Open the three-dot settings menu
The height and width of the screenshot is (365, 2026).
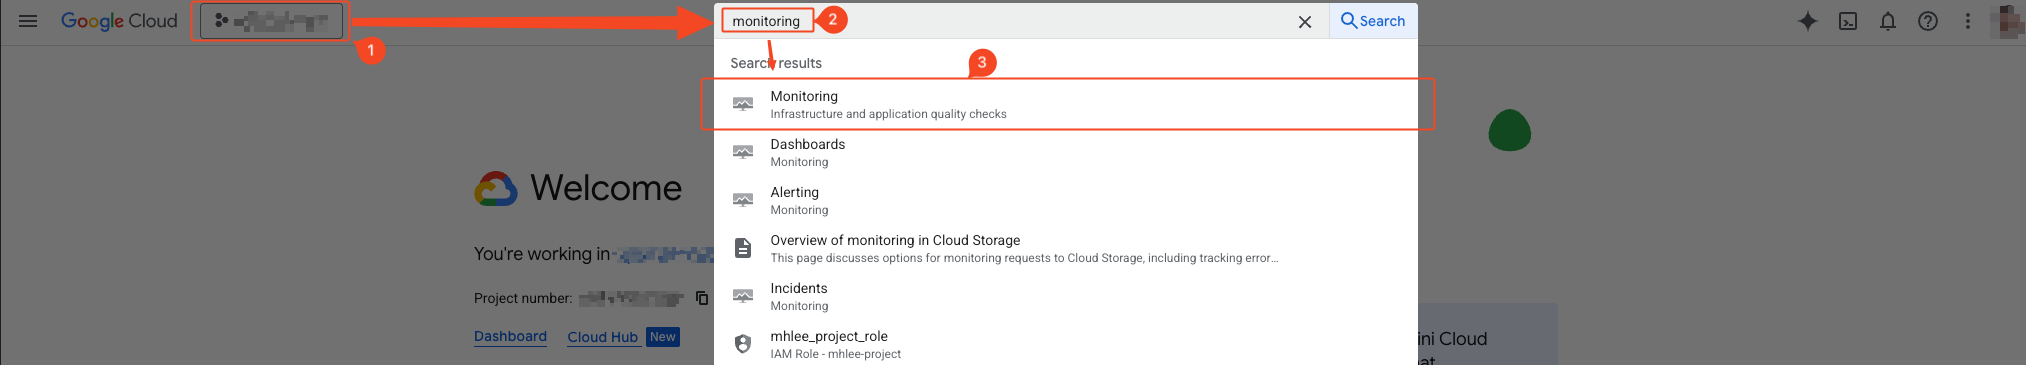1968,21
